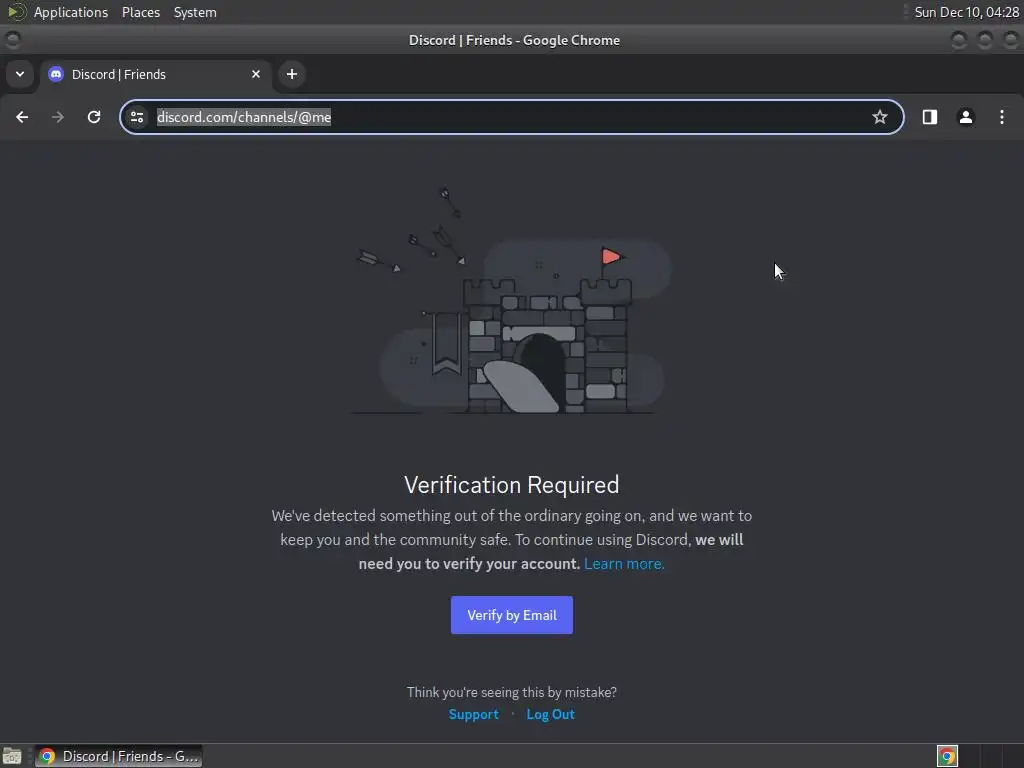Click the castle illustration
The width and height of the screenshot is (1024, 768).
point(511,300)
